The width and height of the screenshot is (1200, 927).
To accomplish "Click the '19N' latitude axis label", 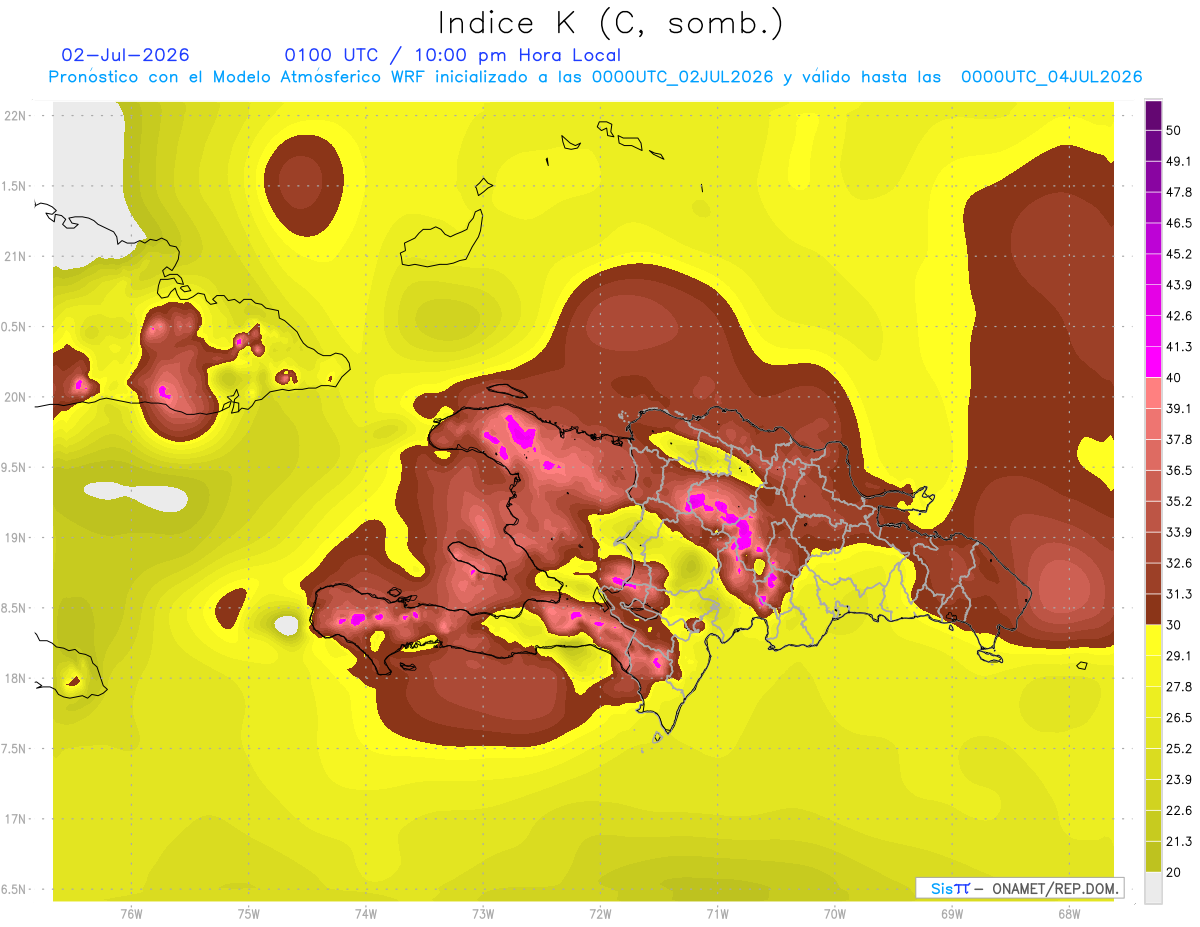I will click(x=16, y=539).
